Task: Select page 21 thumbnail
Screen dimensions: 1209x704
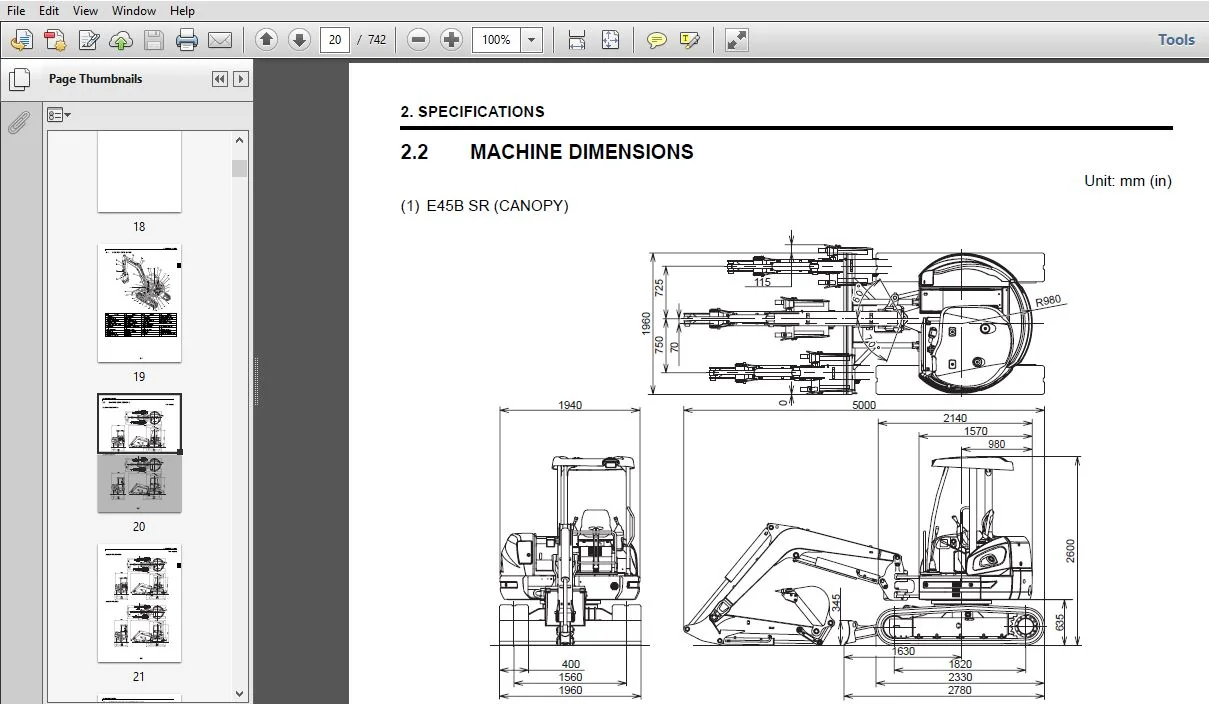Action: click(x=139, y=603)
